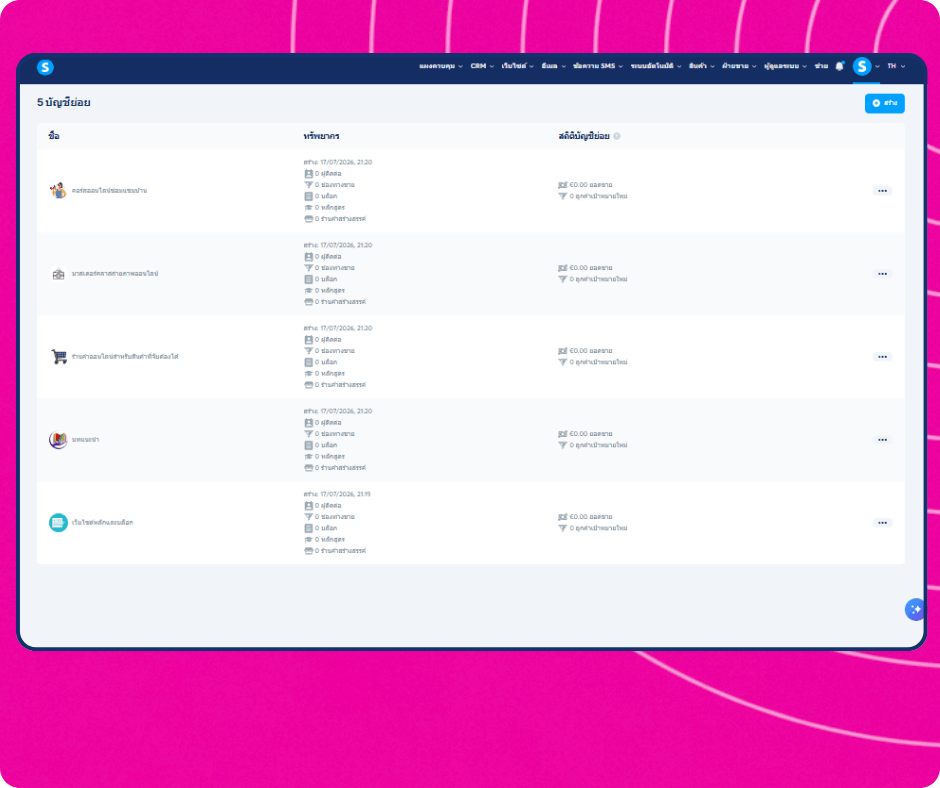The width and height of the screenshot is (940, 788).
Task: Open the sub-account named in handyman row
Action: pyautogui.click(x=109, y=191)
